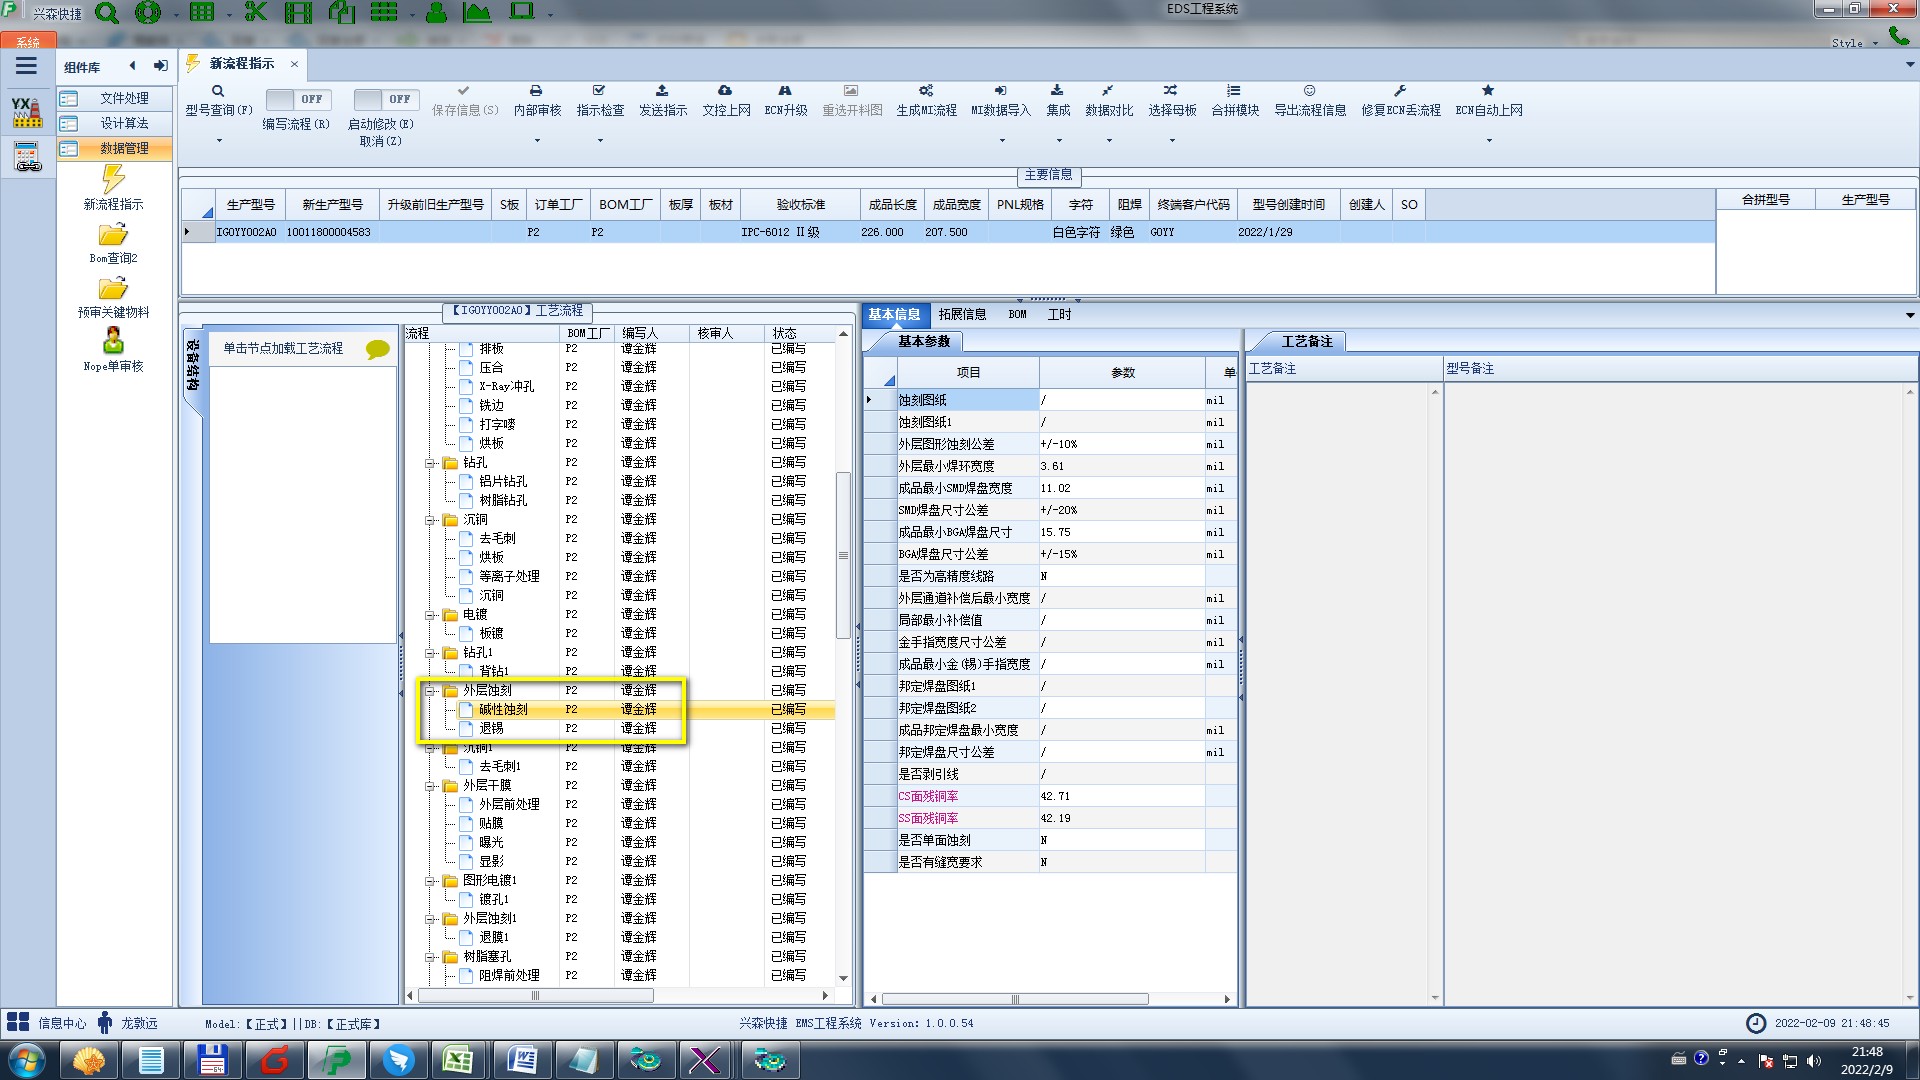Click the ECN升级 toolbar icon
The height and width of the screenshot is (1080, 1920).
click(x=785, y=91)
